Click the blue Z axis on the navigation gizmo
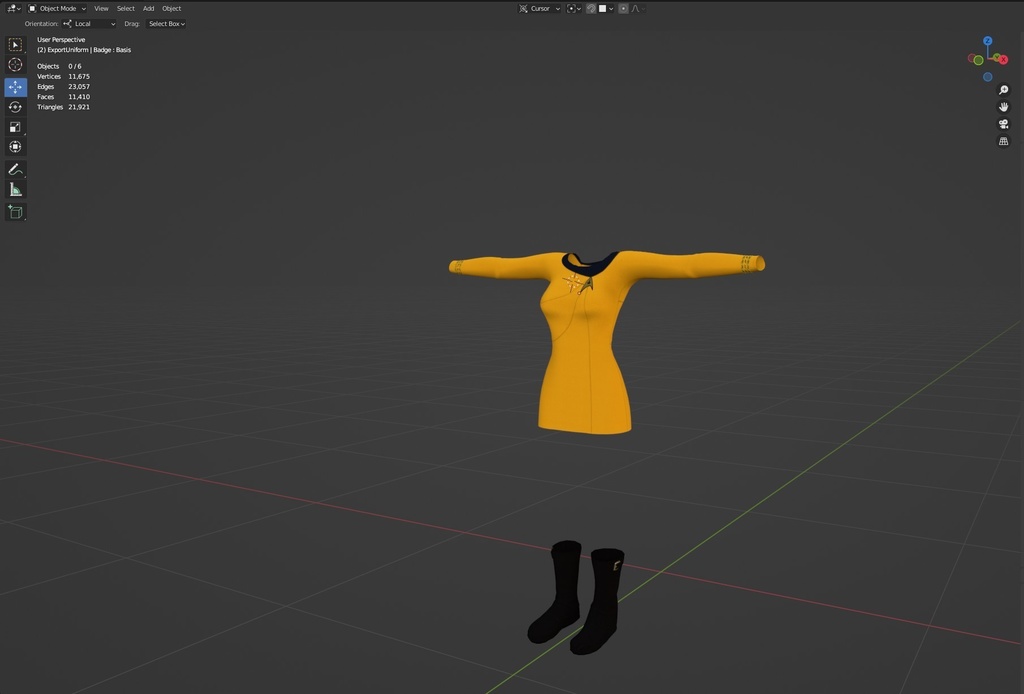The width and height of the screenshot is (1024, 694). 987,40
